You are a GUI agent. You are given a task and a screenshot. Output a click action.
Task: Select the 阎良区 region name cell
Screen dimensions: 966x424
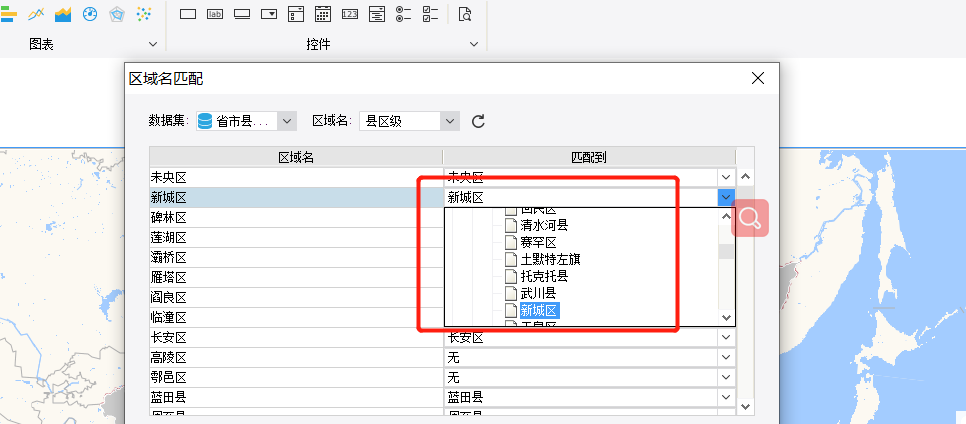(x=296, y=298)
